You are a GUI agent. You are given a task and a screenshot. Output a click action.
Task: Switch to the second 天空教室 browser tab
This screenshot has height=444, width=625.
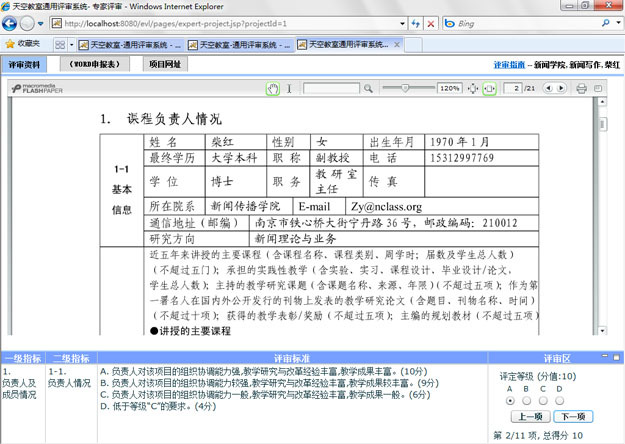click(240, 45)
